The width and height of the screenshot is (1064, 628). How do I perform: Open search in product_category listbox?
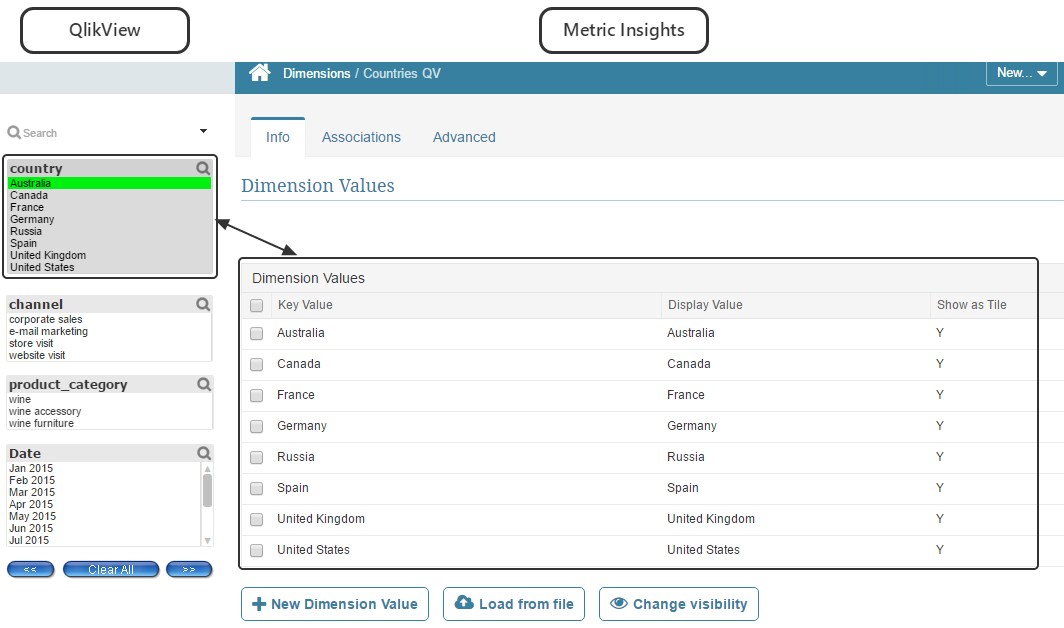[x=204, y=384]
